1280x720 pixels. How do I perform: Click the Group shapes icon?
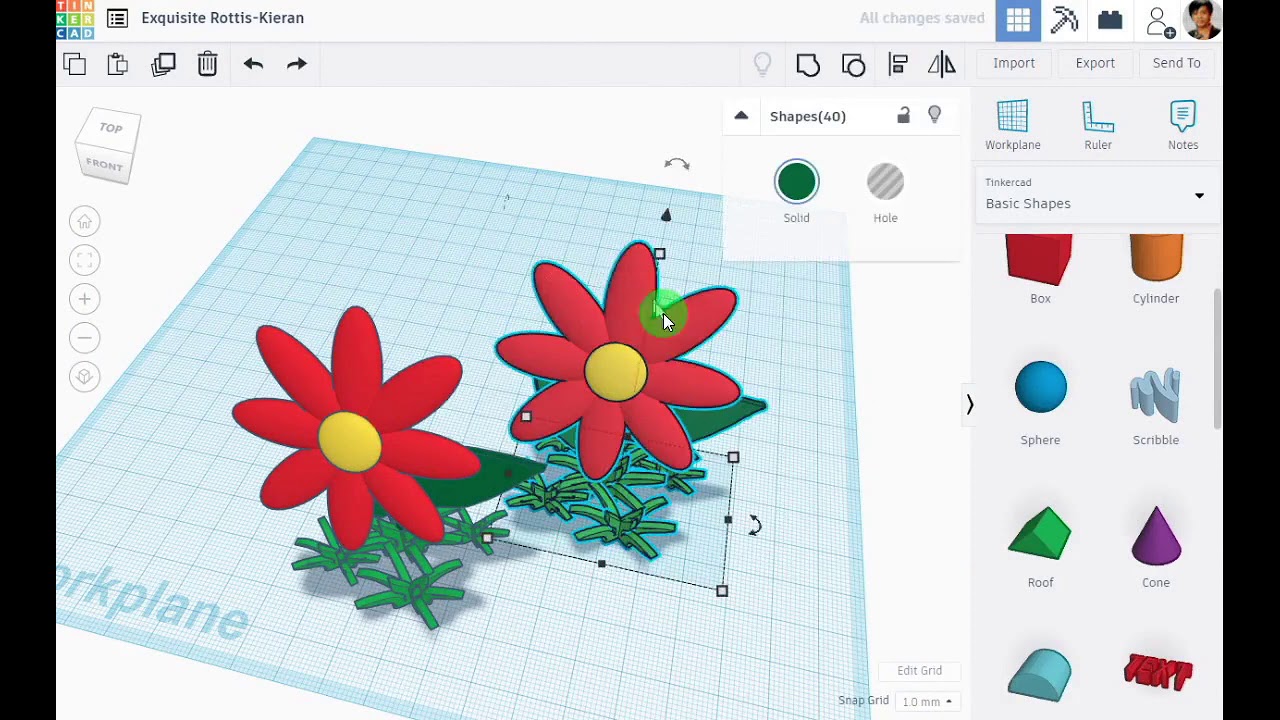pos(808,65)
